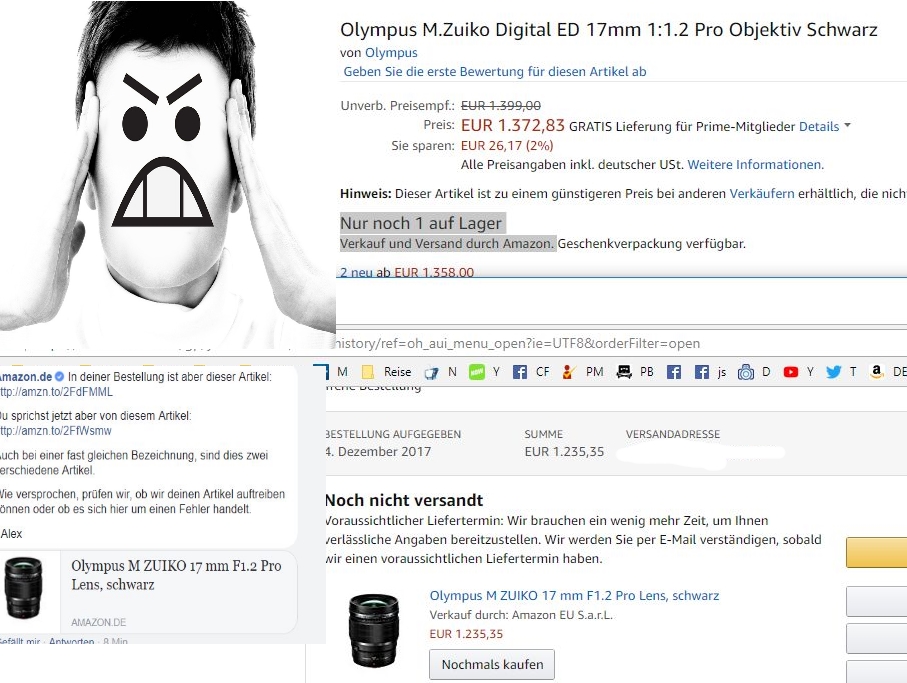Image resolution: width=907 pixels, height=683 pixels.
Task: Open the Amazon DE bookmark icon
Action: coord(877,372)
